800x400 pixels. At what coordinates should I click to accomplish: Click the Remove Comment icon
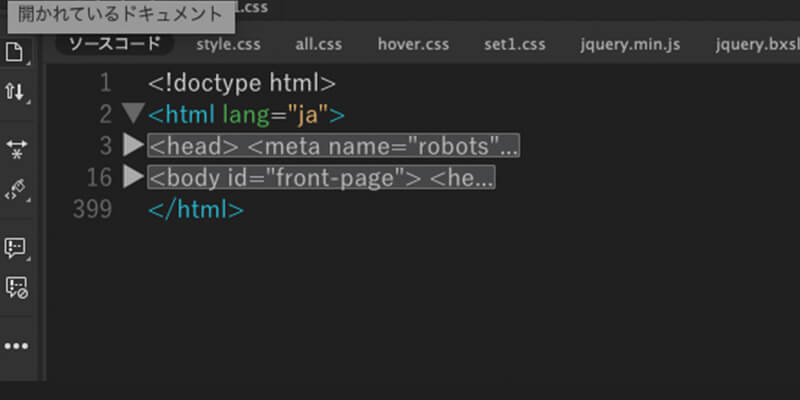[16, 288]
